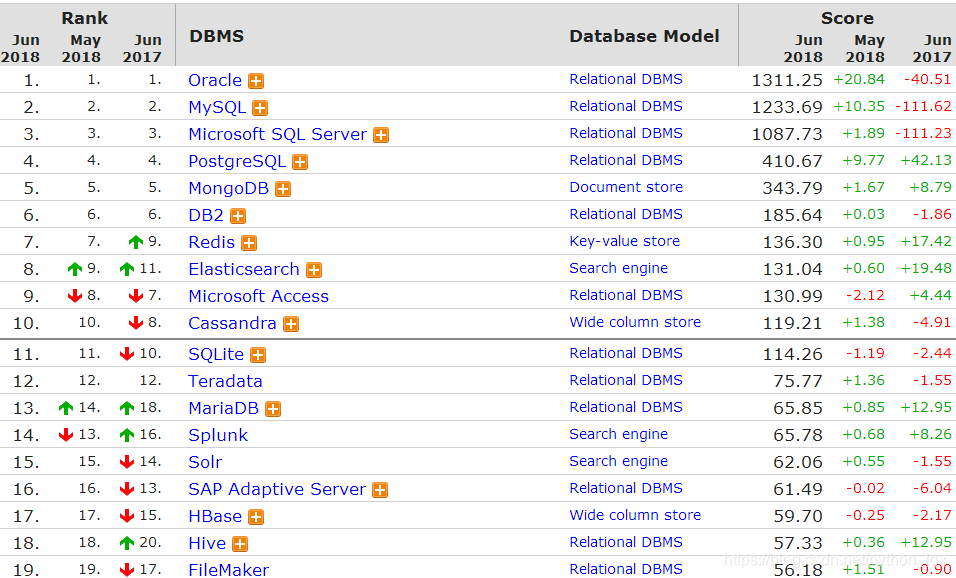Click the Database Model column header

(644, 37)
